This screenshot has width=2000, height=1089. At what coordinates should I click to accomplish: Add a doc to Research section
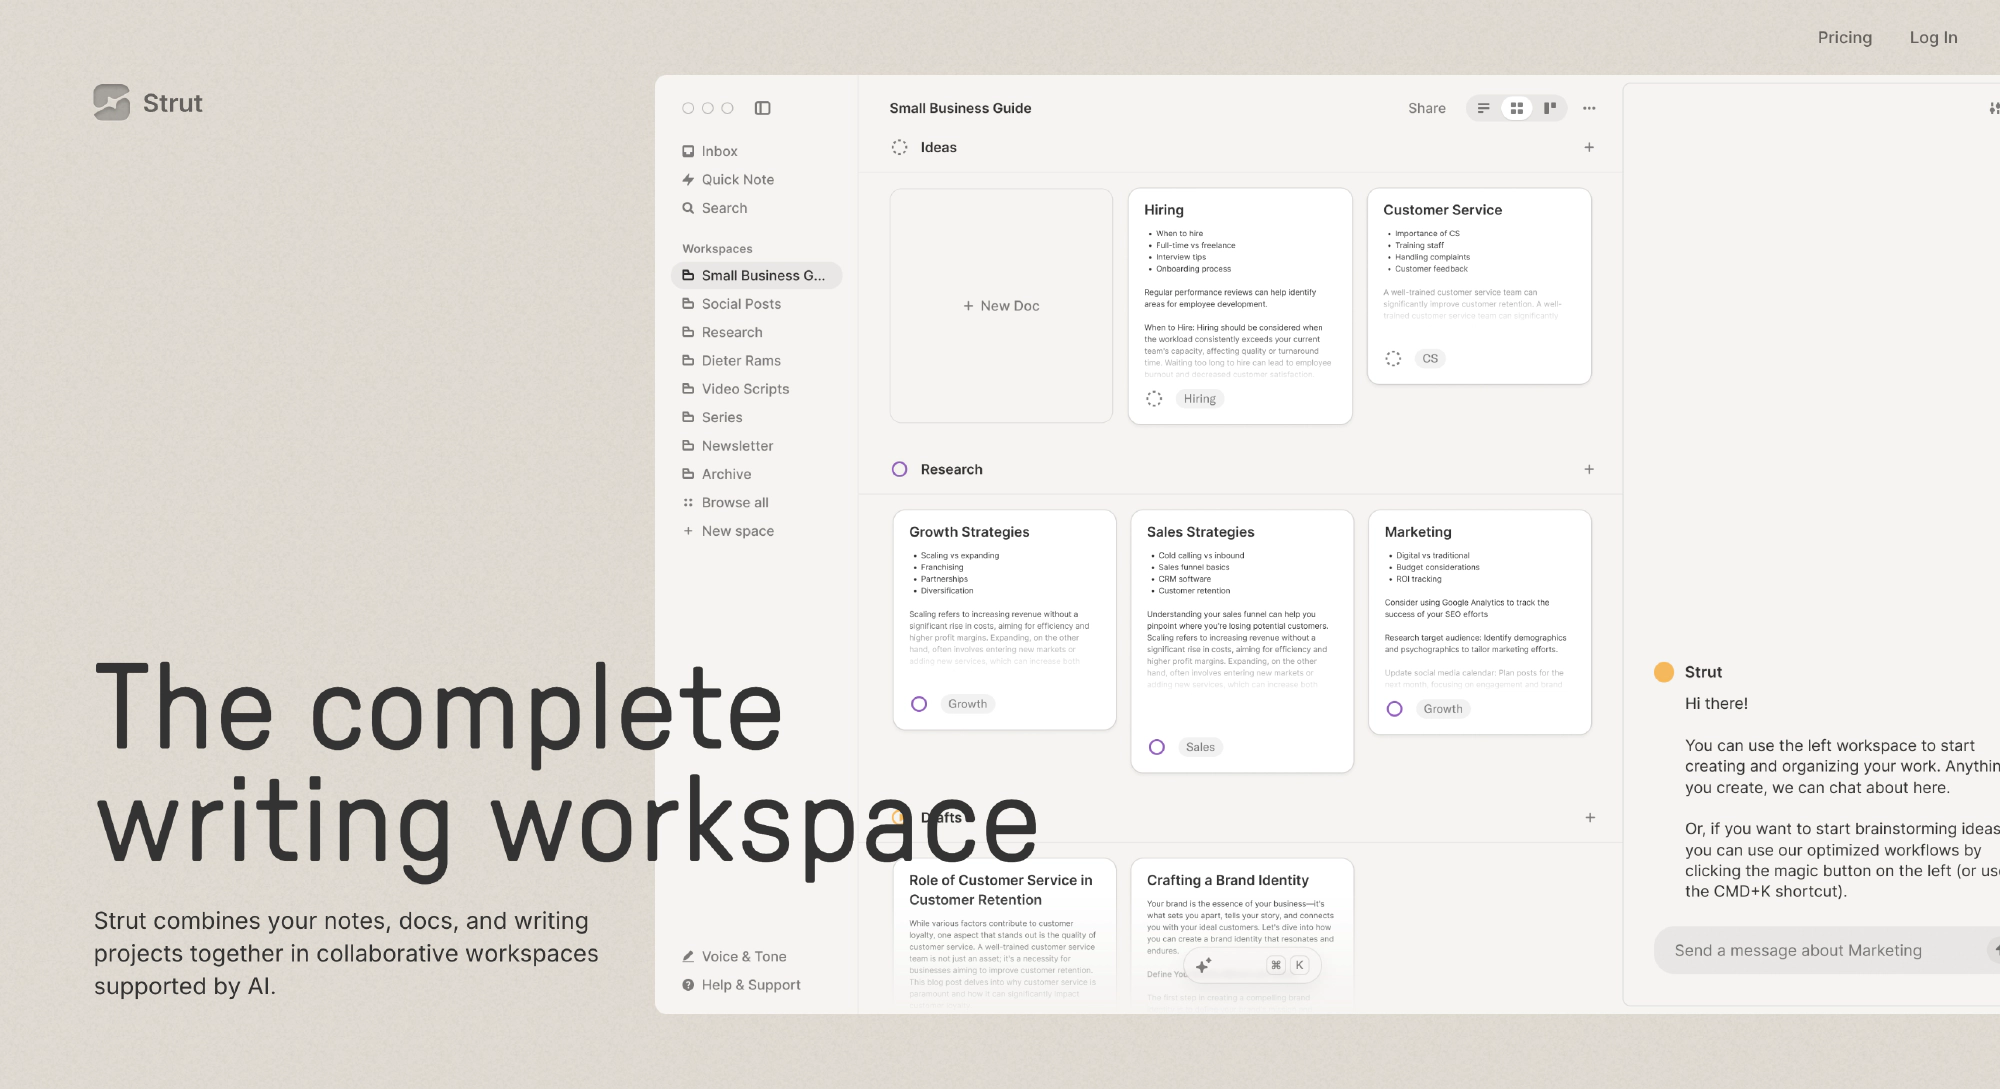click(x=1589, y=469)
